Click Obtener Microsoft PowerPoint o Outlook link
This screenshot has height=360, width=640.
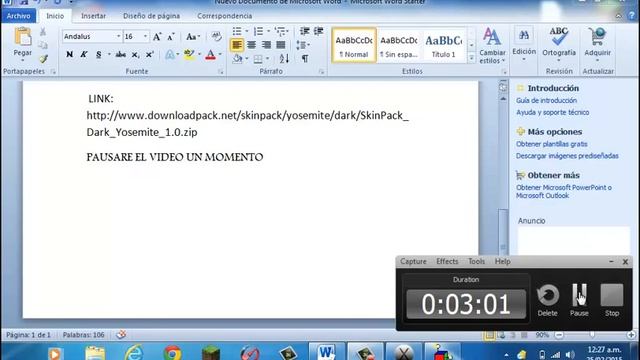tap(564, 191)
